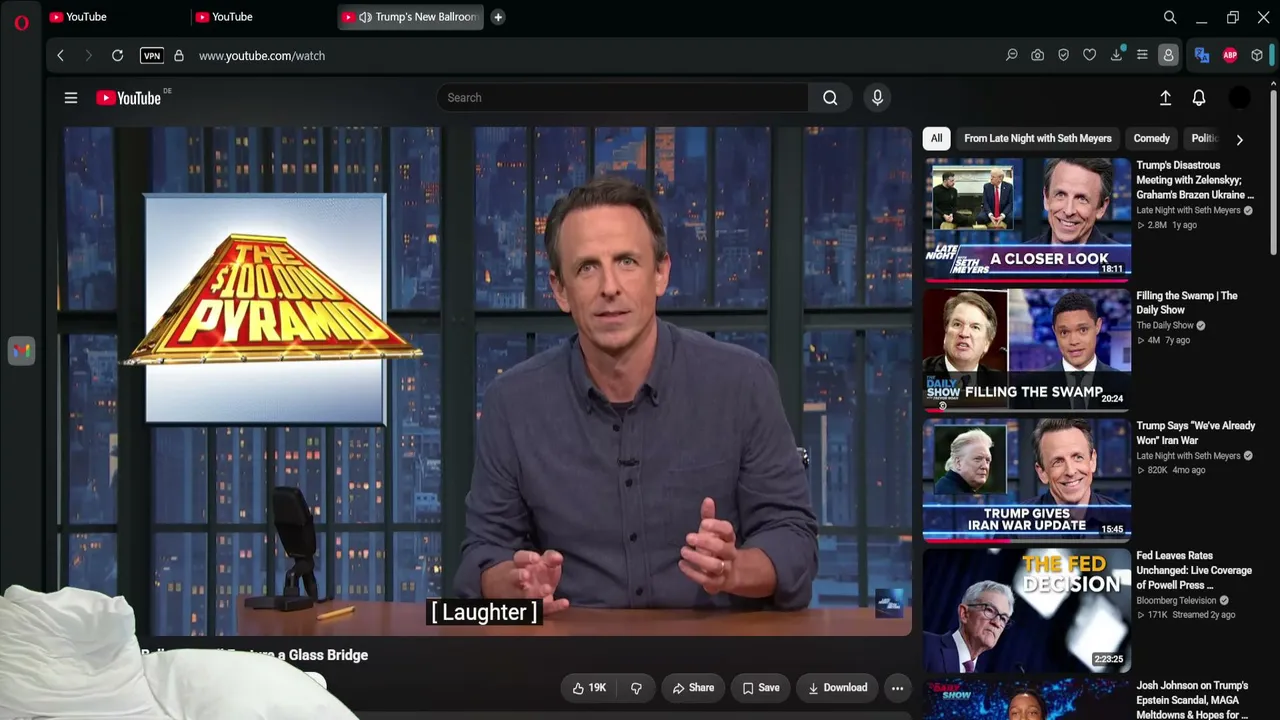The image size is (1280, 720).
Task: Open the privacy protection shield icon
Action: point(1064,56)
